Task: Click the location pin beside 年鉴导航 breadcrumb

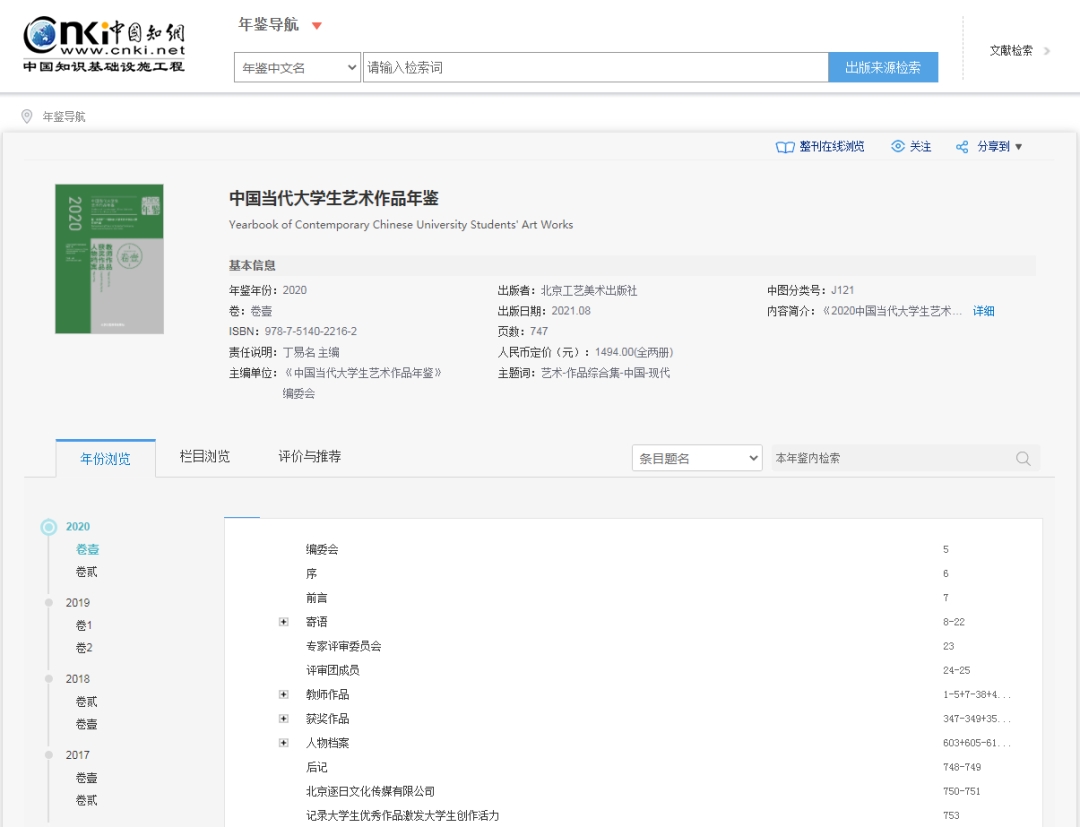Action: click(27, 116)
